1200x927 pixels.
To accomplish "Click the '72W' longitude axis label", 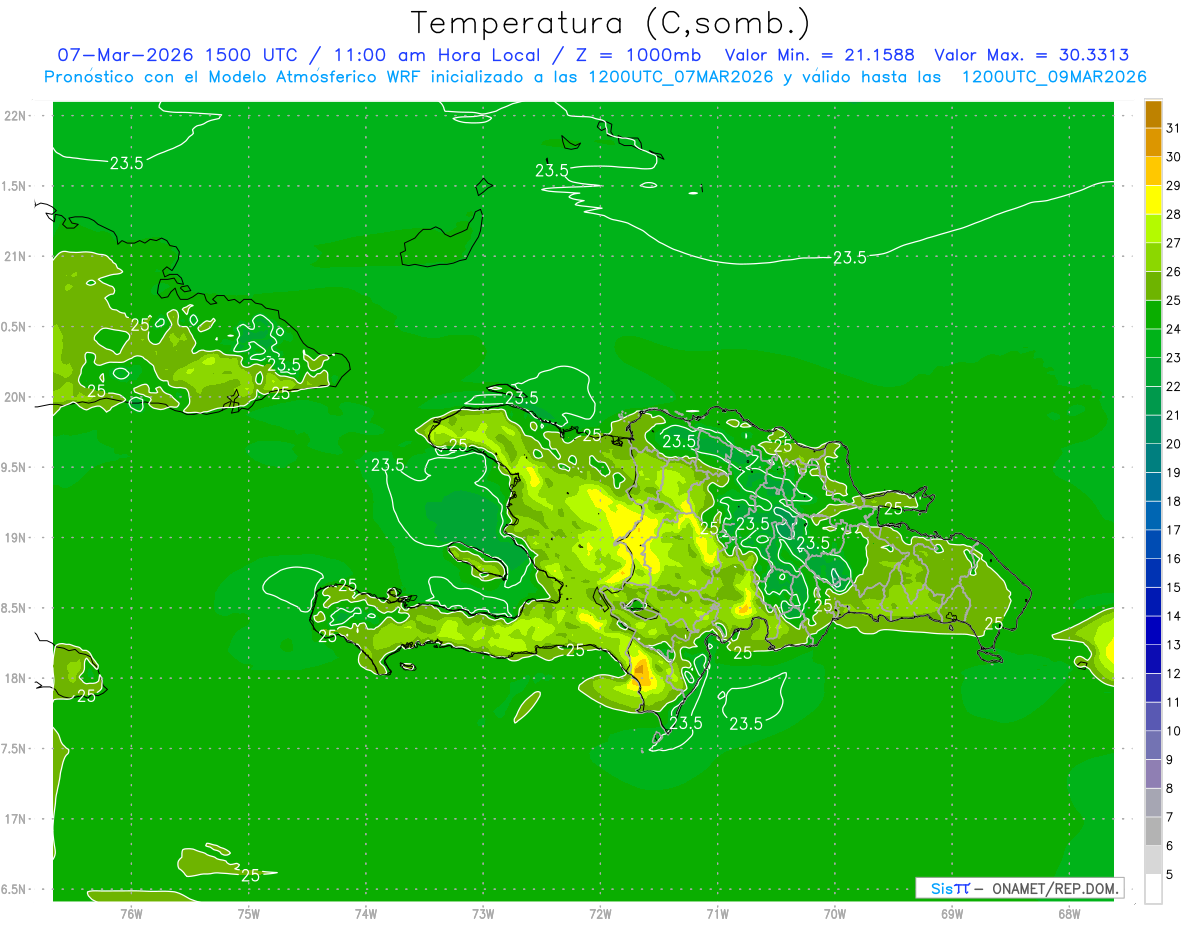I will click(600, 913).
